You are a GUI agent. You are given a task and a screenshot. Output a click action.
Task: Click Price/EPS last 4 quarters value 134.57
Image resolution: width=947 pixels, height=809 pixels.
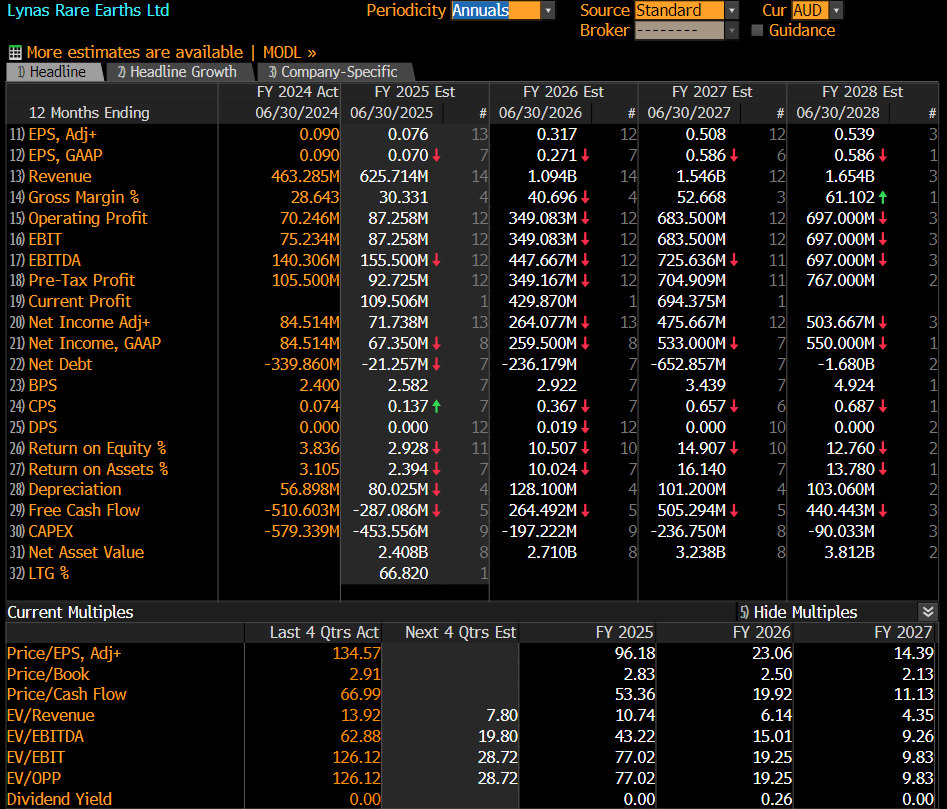click(x=356, y=653)
